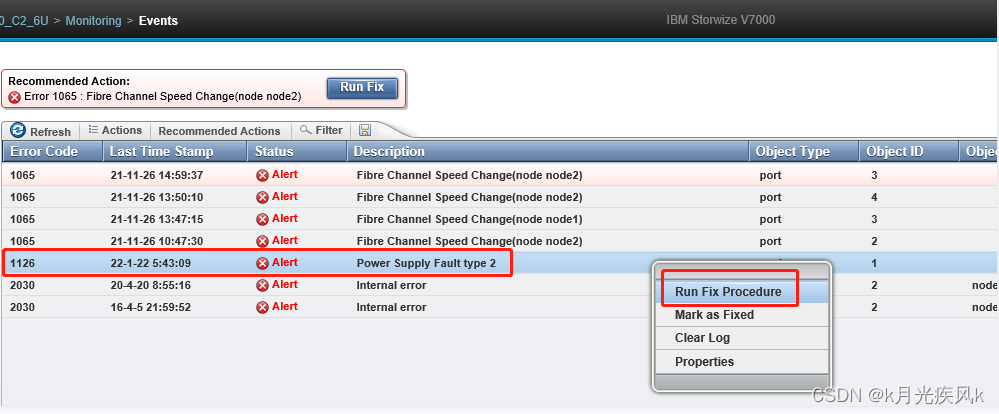This screenshot has height=414, width=999.
Task: Click the floppy disk save icon
Action: coord(365,131)
